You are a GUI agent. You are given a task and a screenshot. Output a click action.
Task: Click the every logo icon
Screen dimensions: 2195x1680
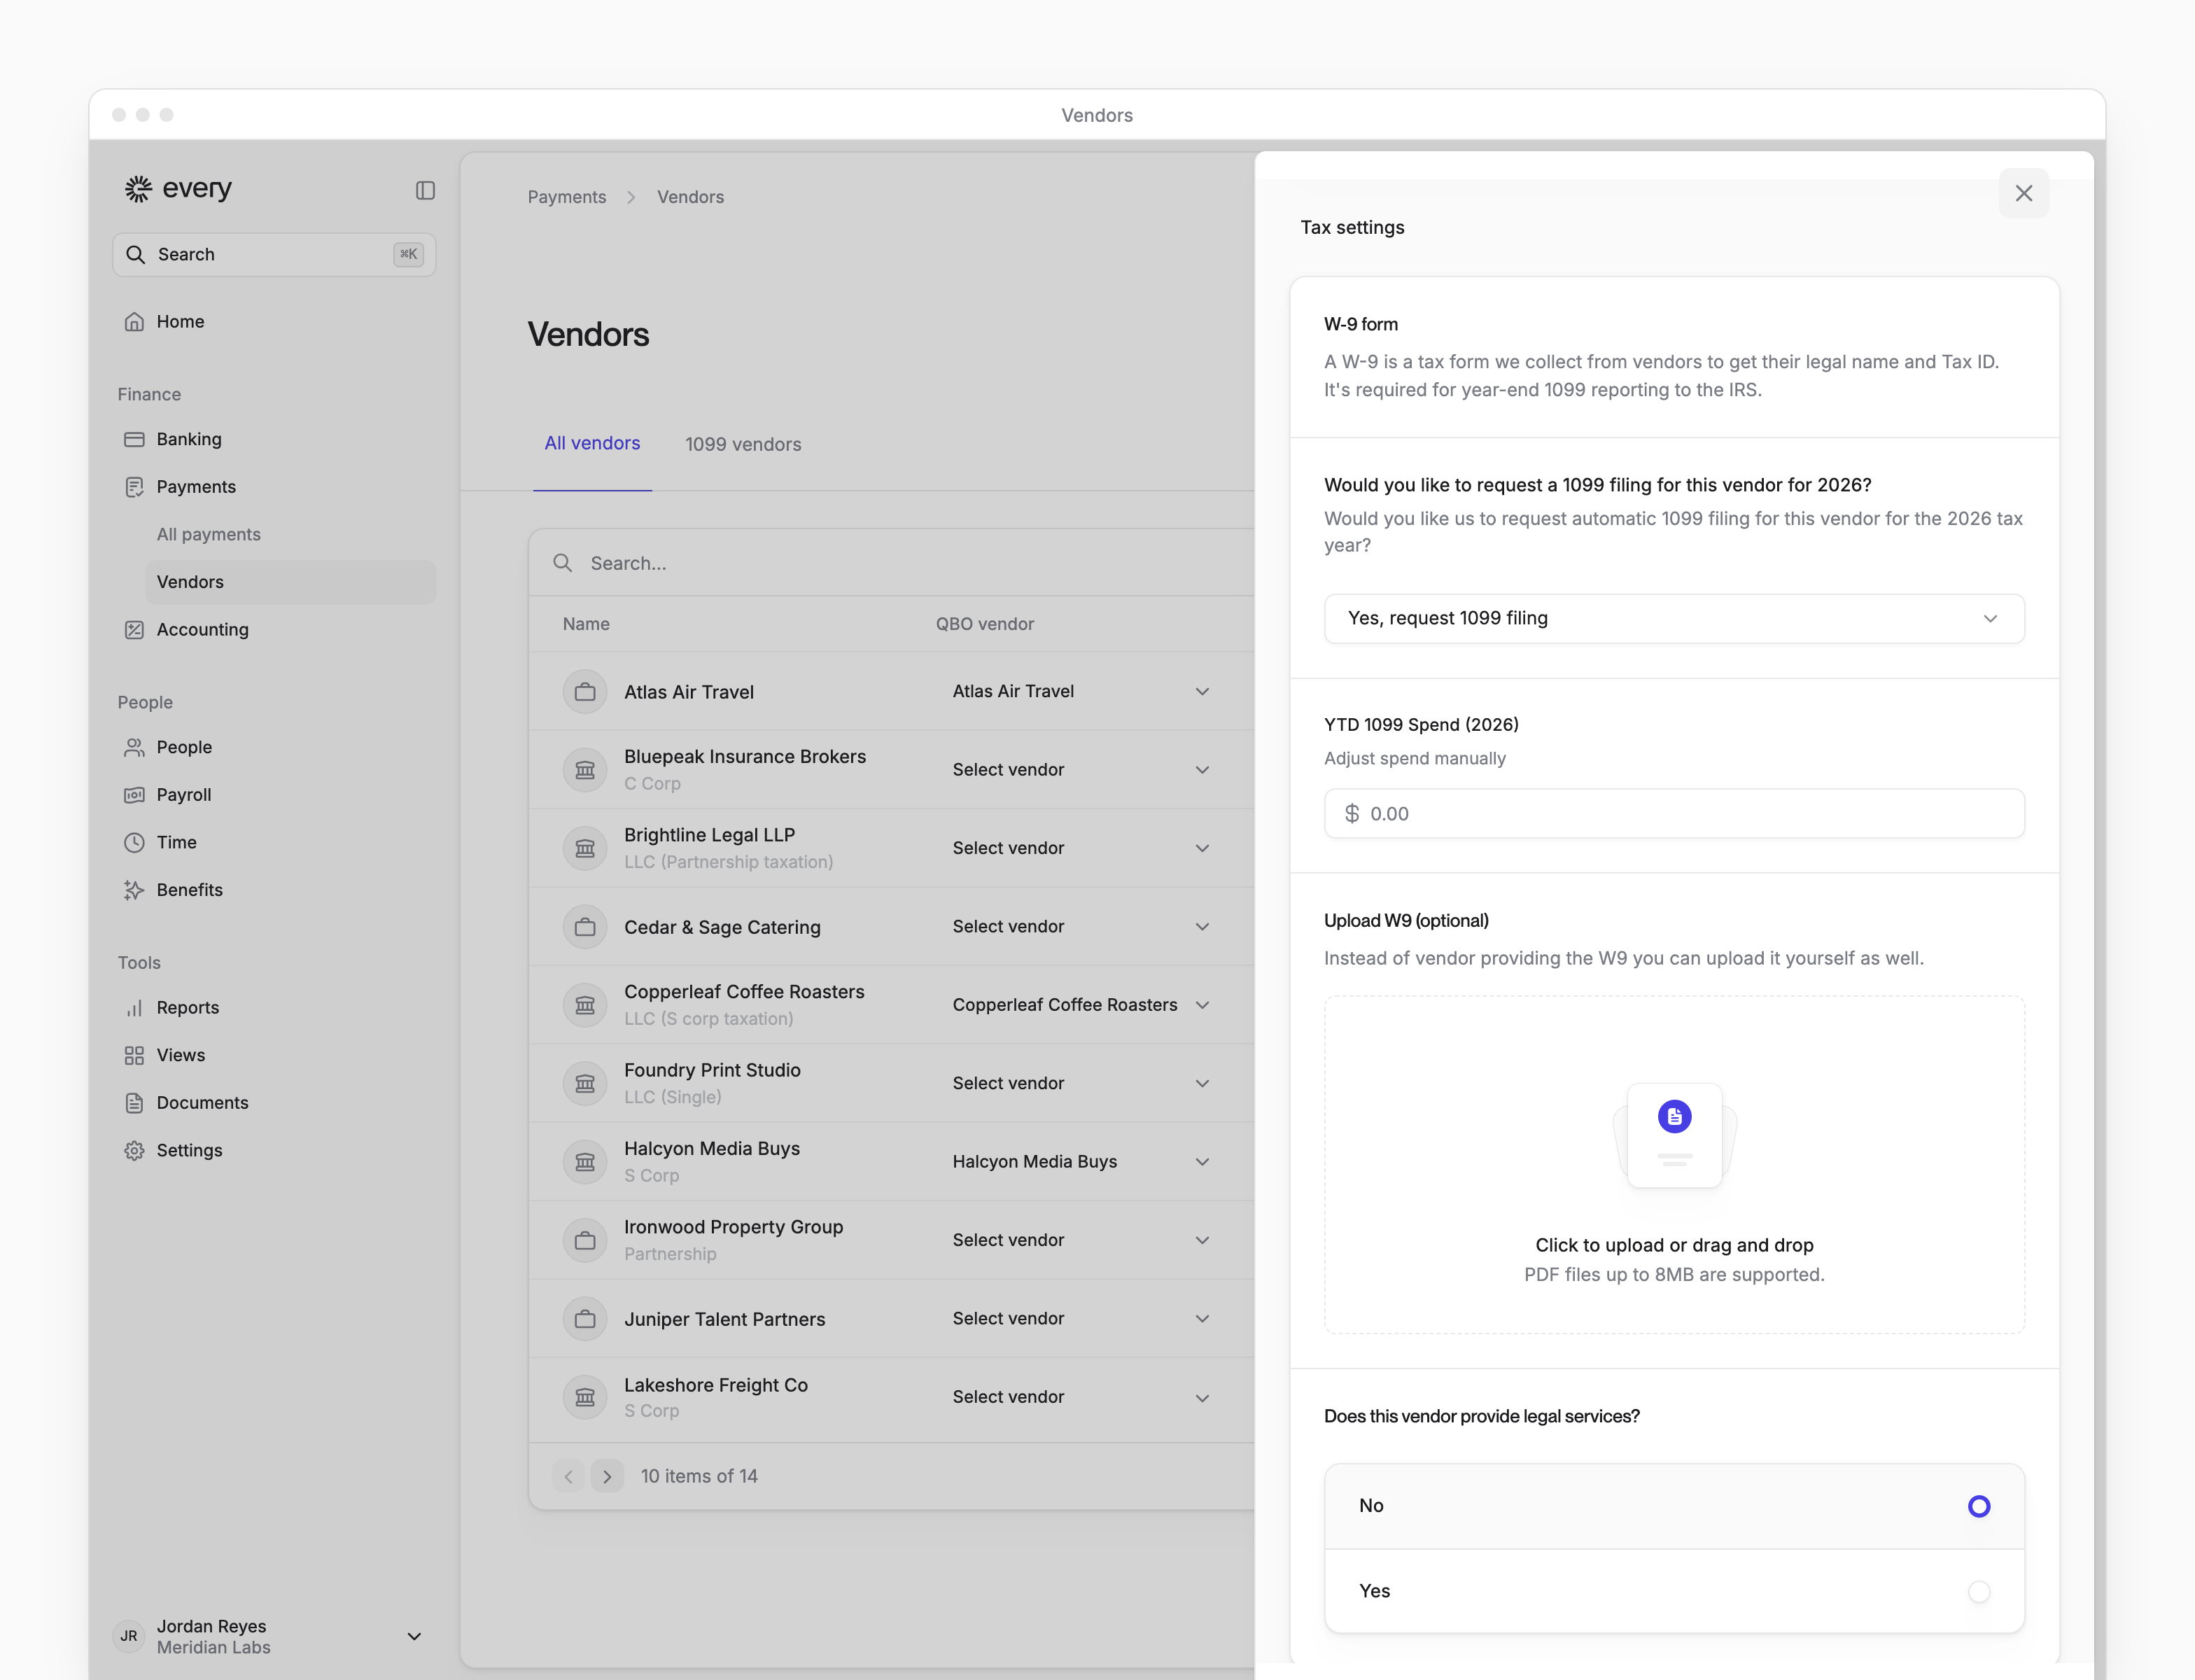coord(138,188)
